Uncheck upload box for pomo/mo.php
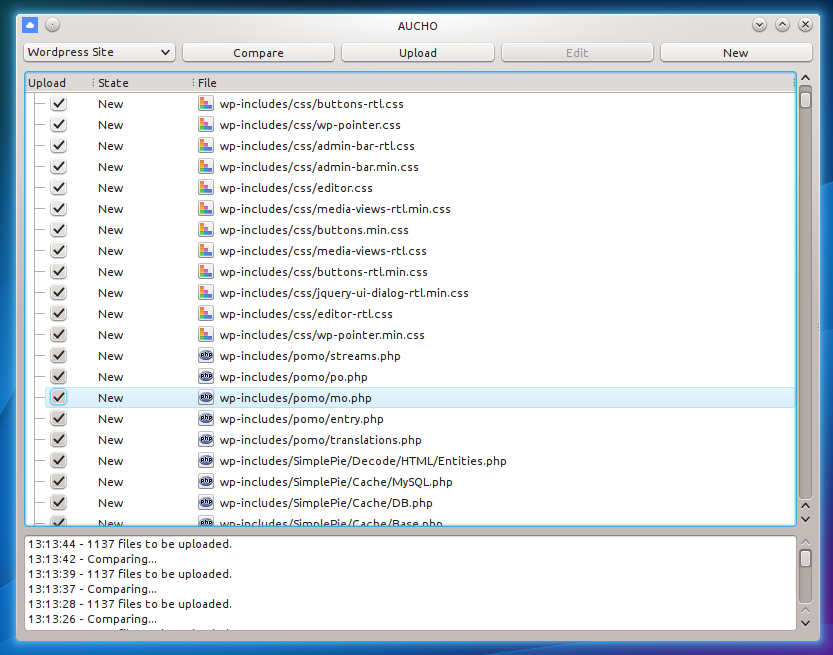Screen dimensions: 833x655 click(58, 397)
